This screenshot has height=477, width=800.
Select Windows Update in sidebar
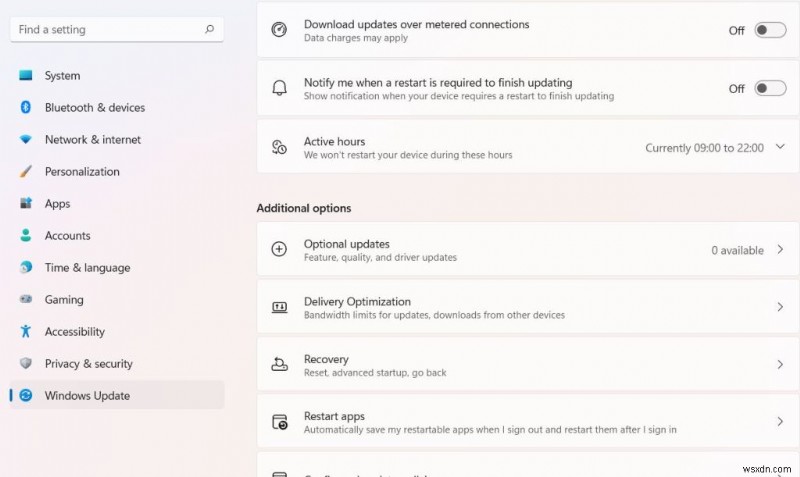[x=117, y=395]
